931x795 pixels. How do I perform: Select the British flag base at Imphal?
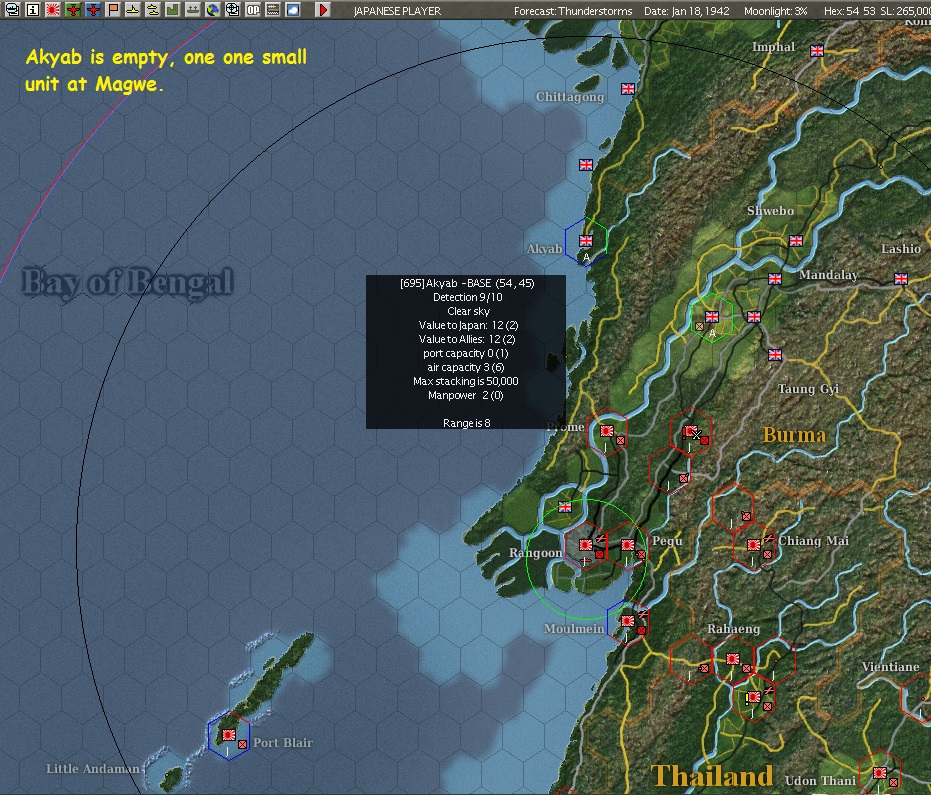[817, 51]
